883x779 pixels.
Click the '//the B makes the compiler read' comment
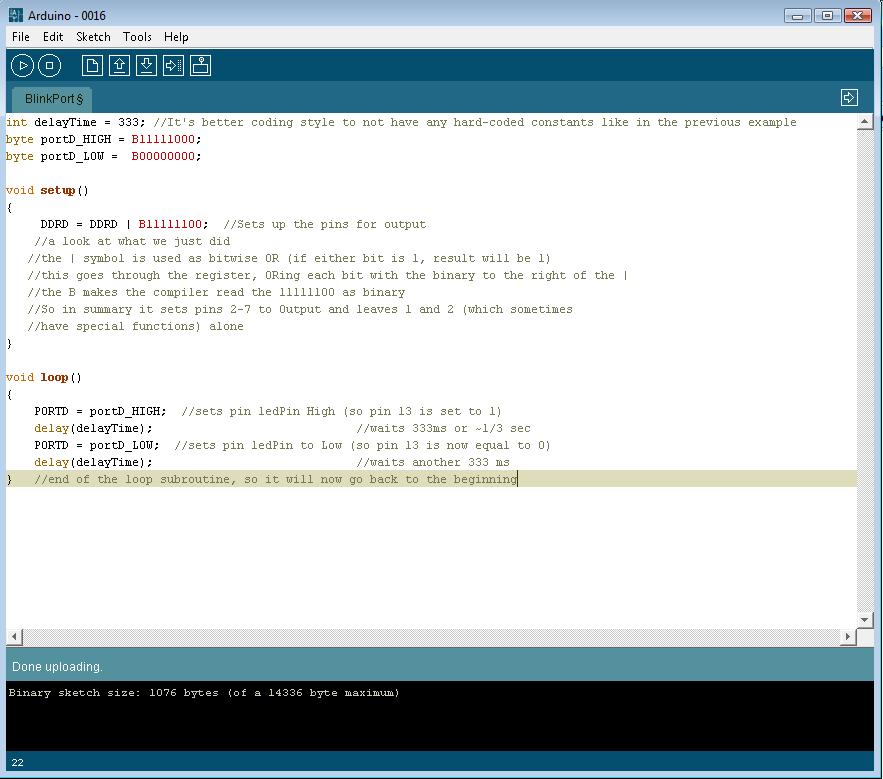pos(216,292)
